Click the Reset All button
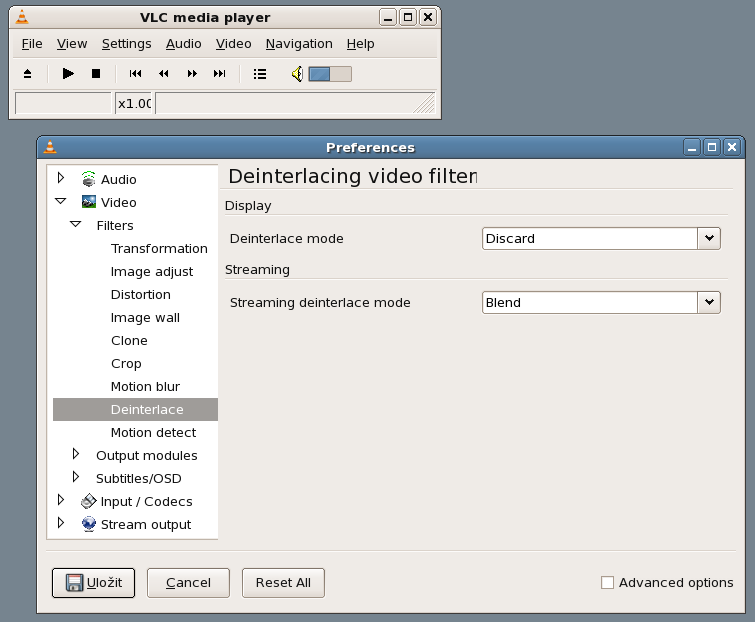 (x=283, y=583)
